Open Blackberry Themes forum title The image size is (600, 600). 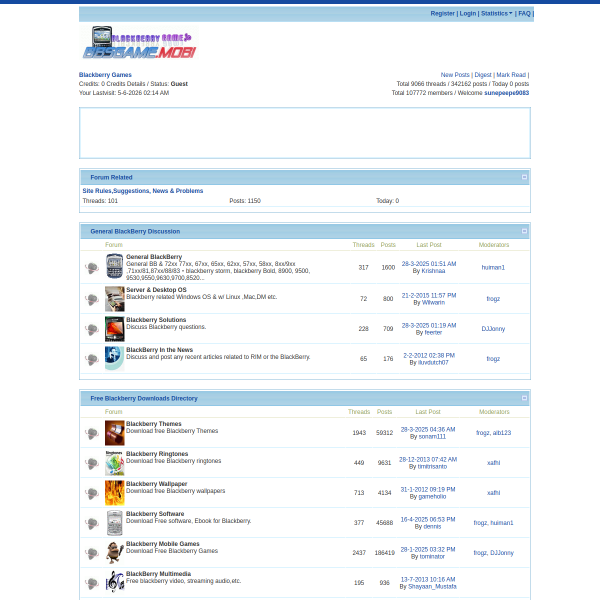click(x=153, y=424)
